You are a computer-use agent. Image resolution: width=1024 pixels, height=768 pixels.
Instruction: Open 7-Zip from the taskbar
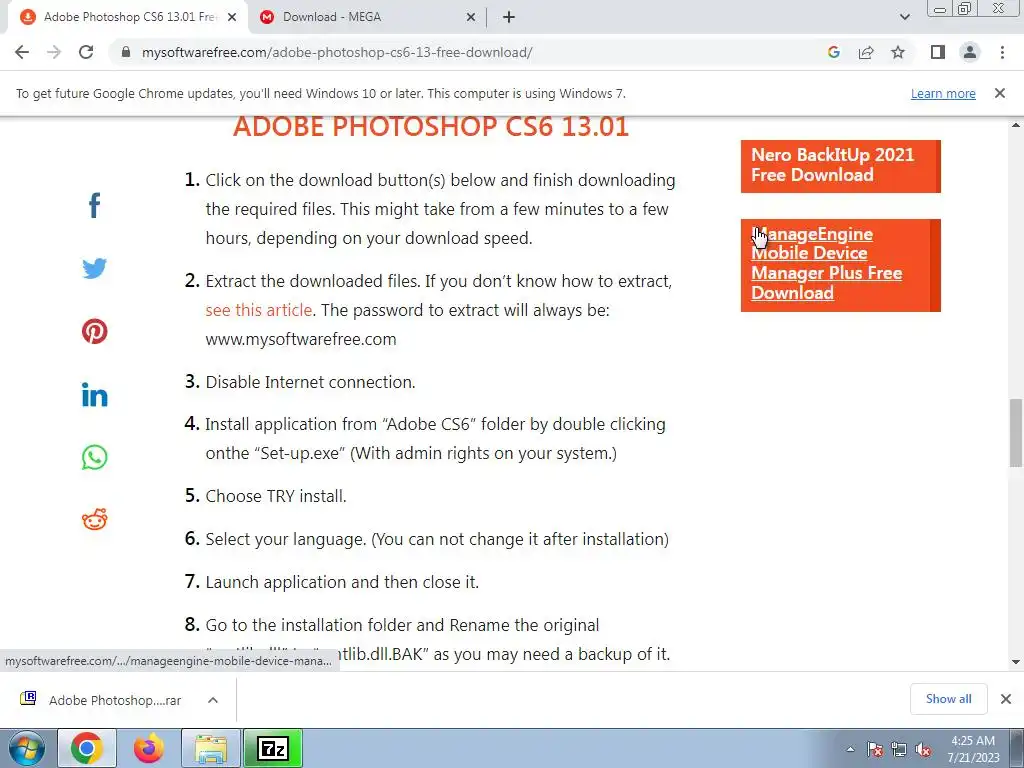click(x=273, y=748)
